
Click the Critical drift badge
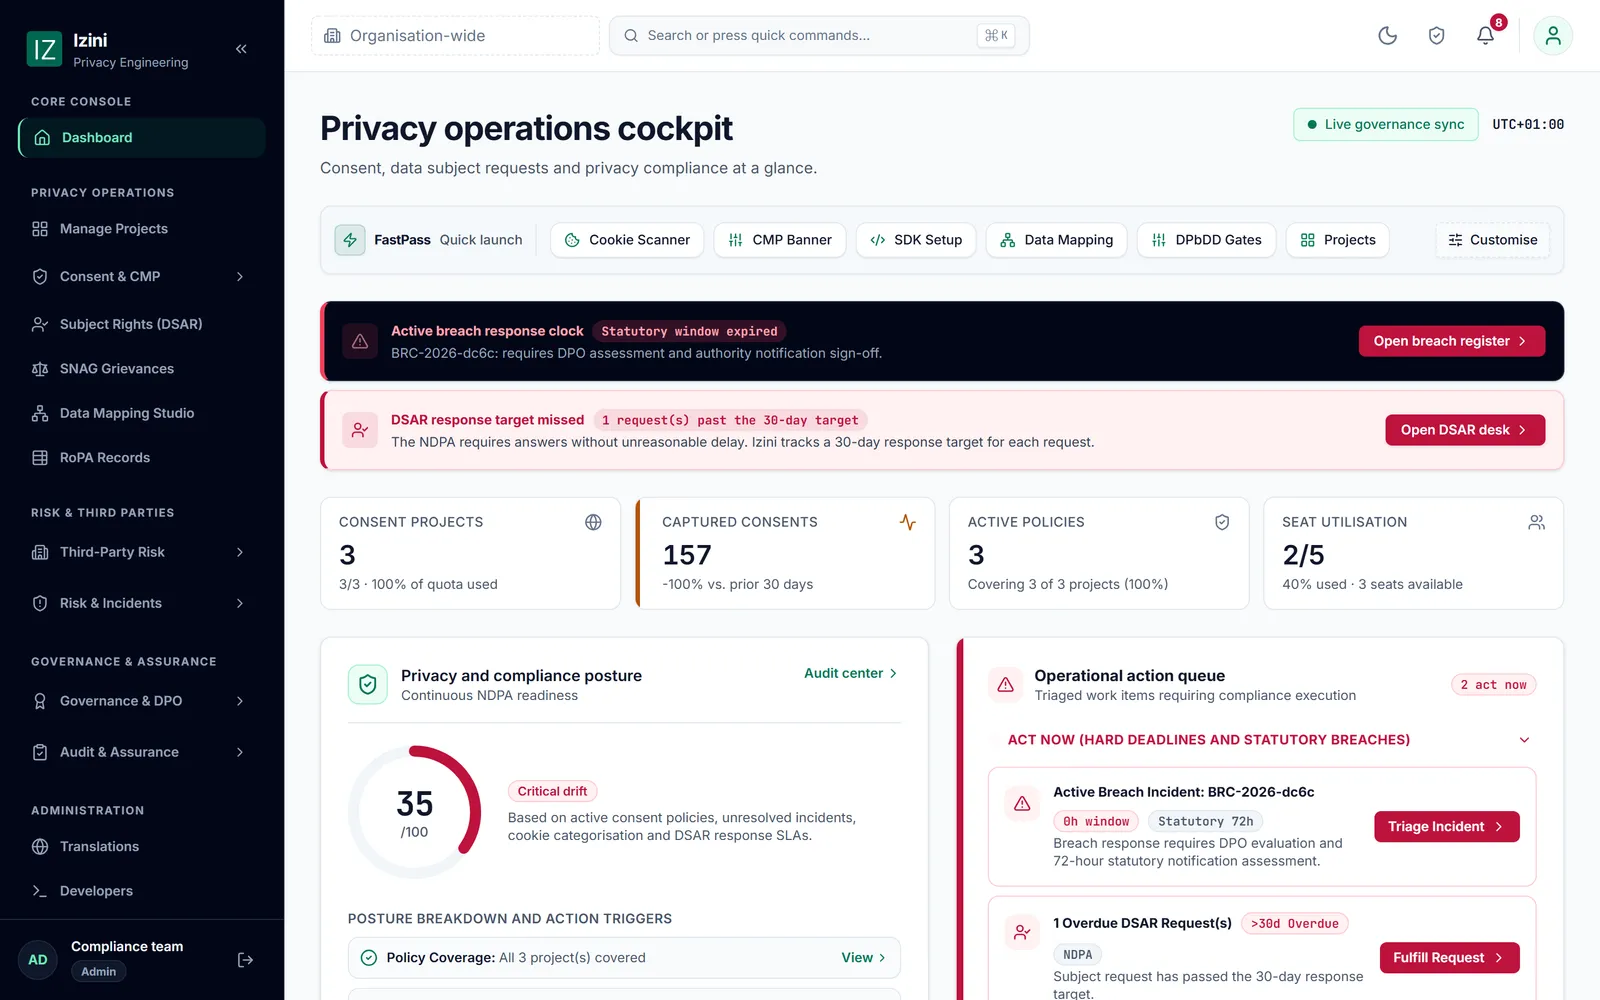552,791
